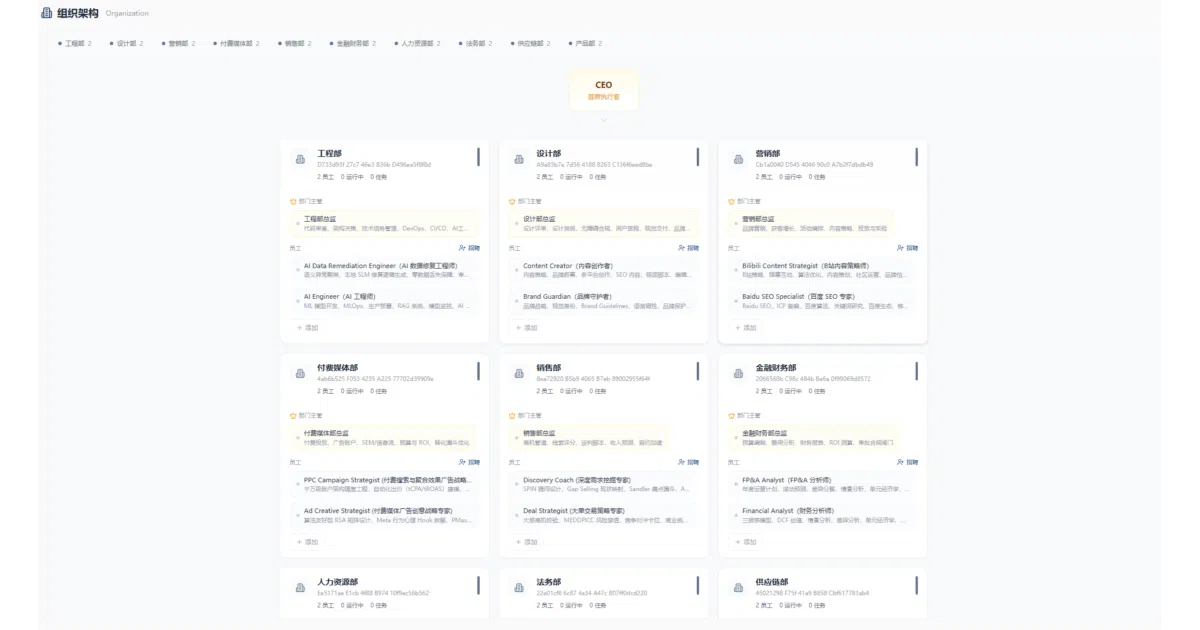Open the AI Data Remediation Engineer entry
The image size is (1200, 630).
(x=385, y=270)
